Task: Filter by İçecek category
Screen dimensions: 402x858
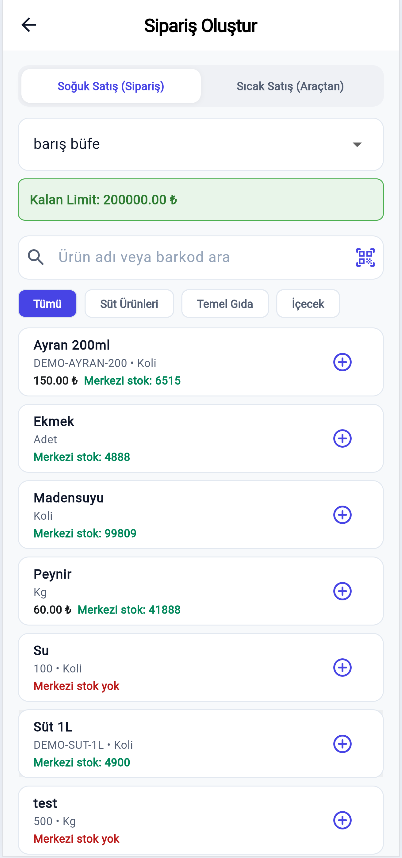Action: click(x=308, y=304)
